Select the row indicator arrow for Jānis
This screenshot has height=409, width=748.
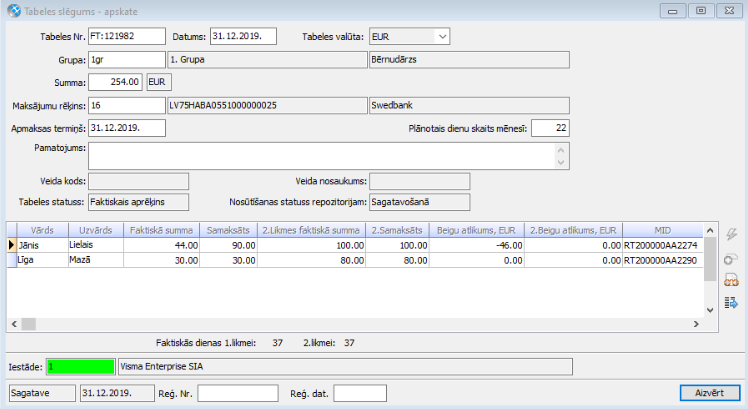12,244
